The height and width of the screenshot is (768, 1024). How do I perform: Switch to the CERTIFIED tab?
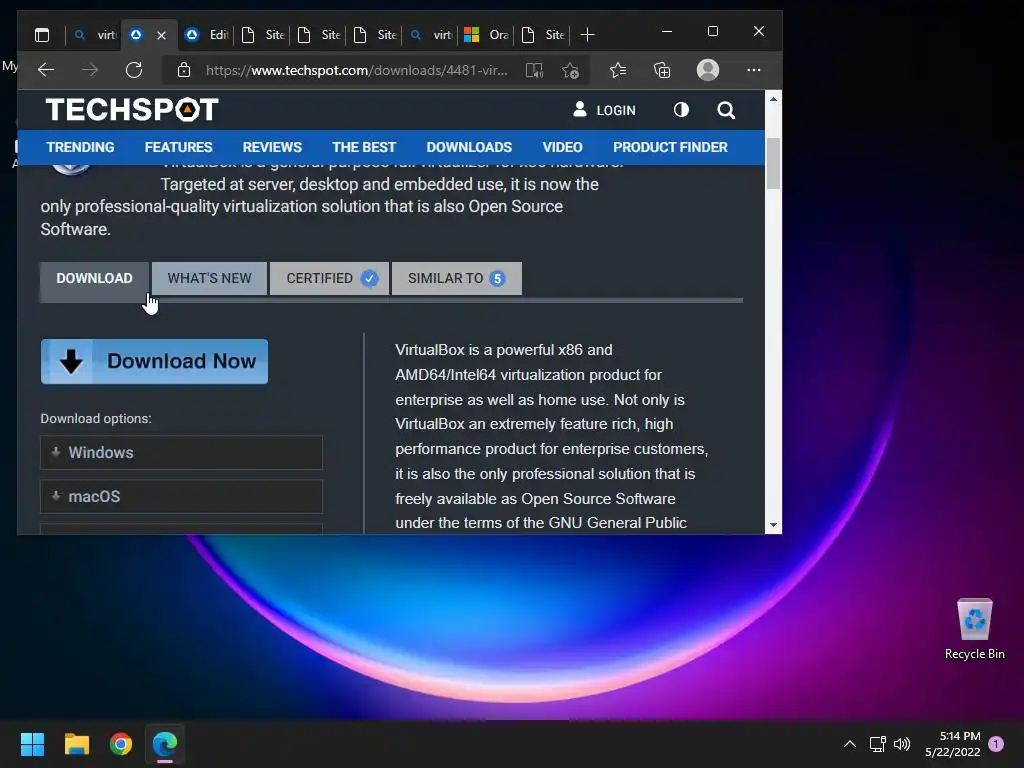click(330, 279)
